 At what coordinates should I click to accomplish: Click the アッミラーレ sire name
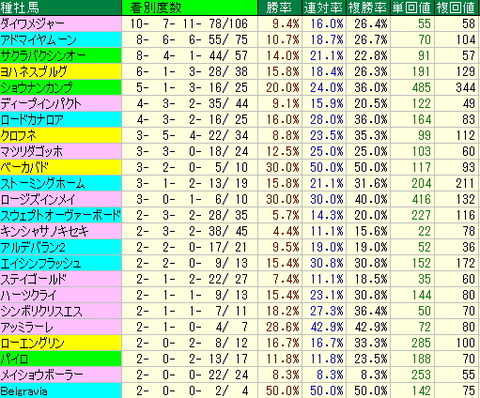[27, 328]
